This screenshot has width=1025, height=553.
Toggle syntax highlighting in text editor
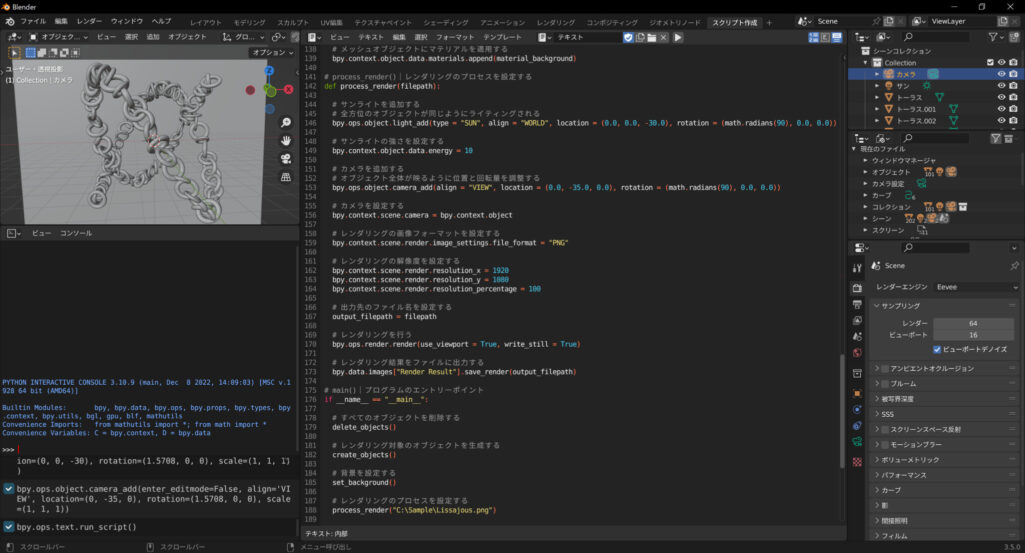pyautogui.click(x=837, y=37)
